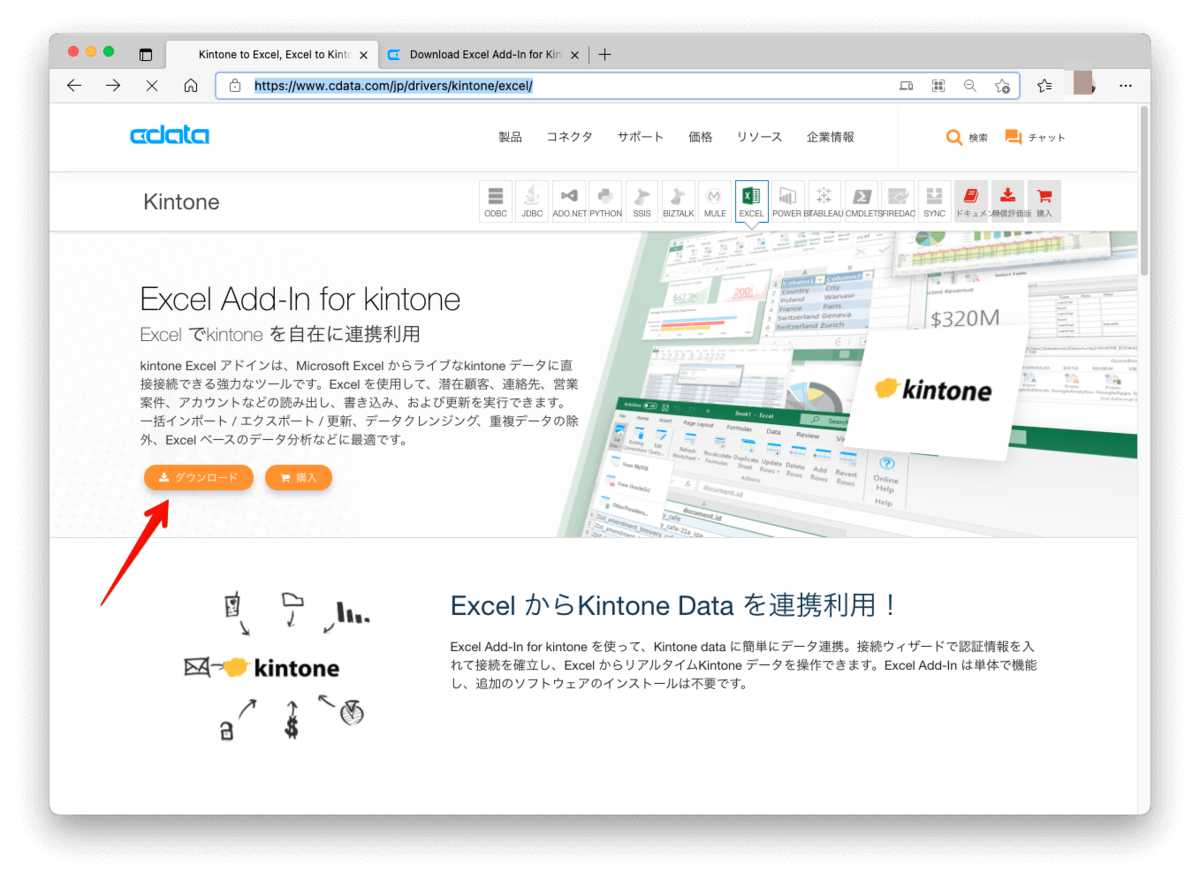The image size is (1200, 880).
Task: Close the Download Excel Add-In tab
Action: point(575,55)
